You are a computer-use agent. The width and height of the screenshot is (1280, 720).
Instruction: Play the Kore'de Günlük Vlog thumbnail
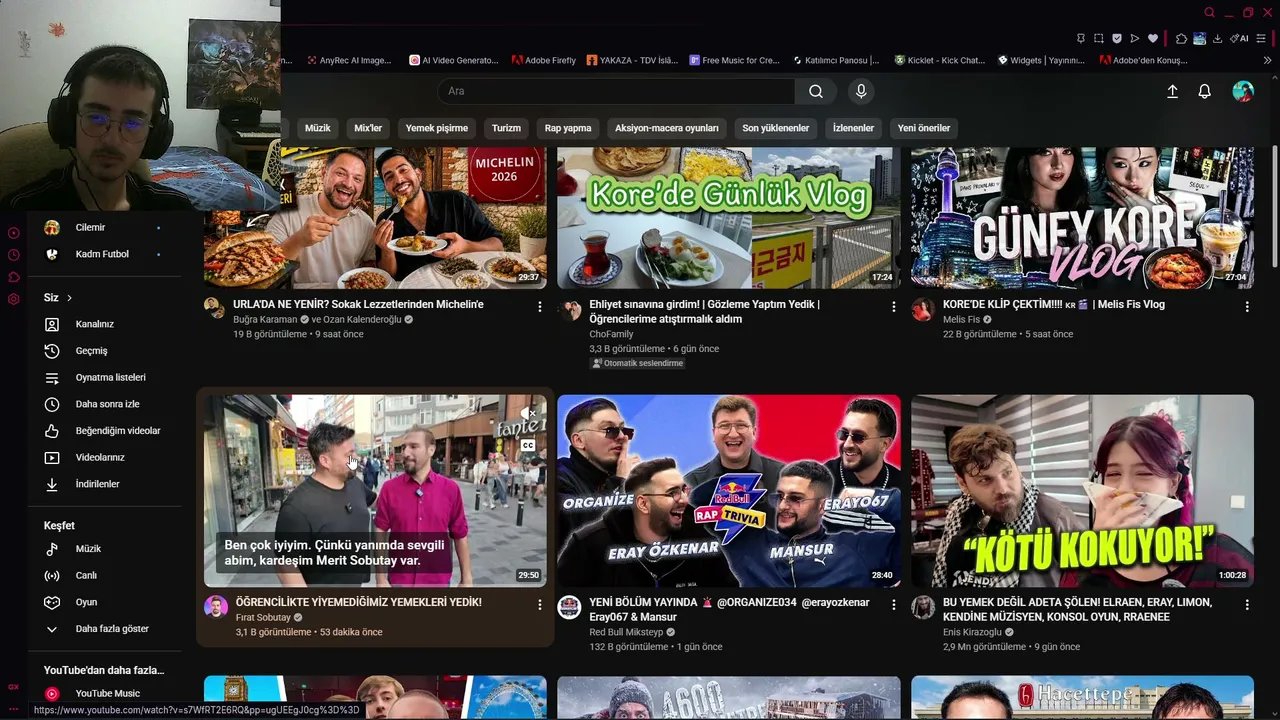coord(729,218)
